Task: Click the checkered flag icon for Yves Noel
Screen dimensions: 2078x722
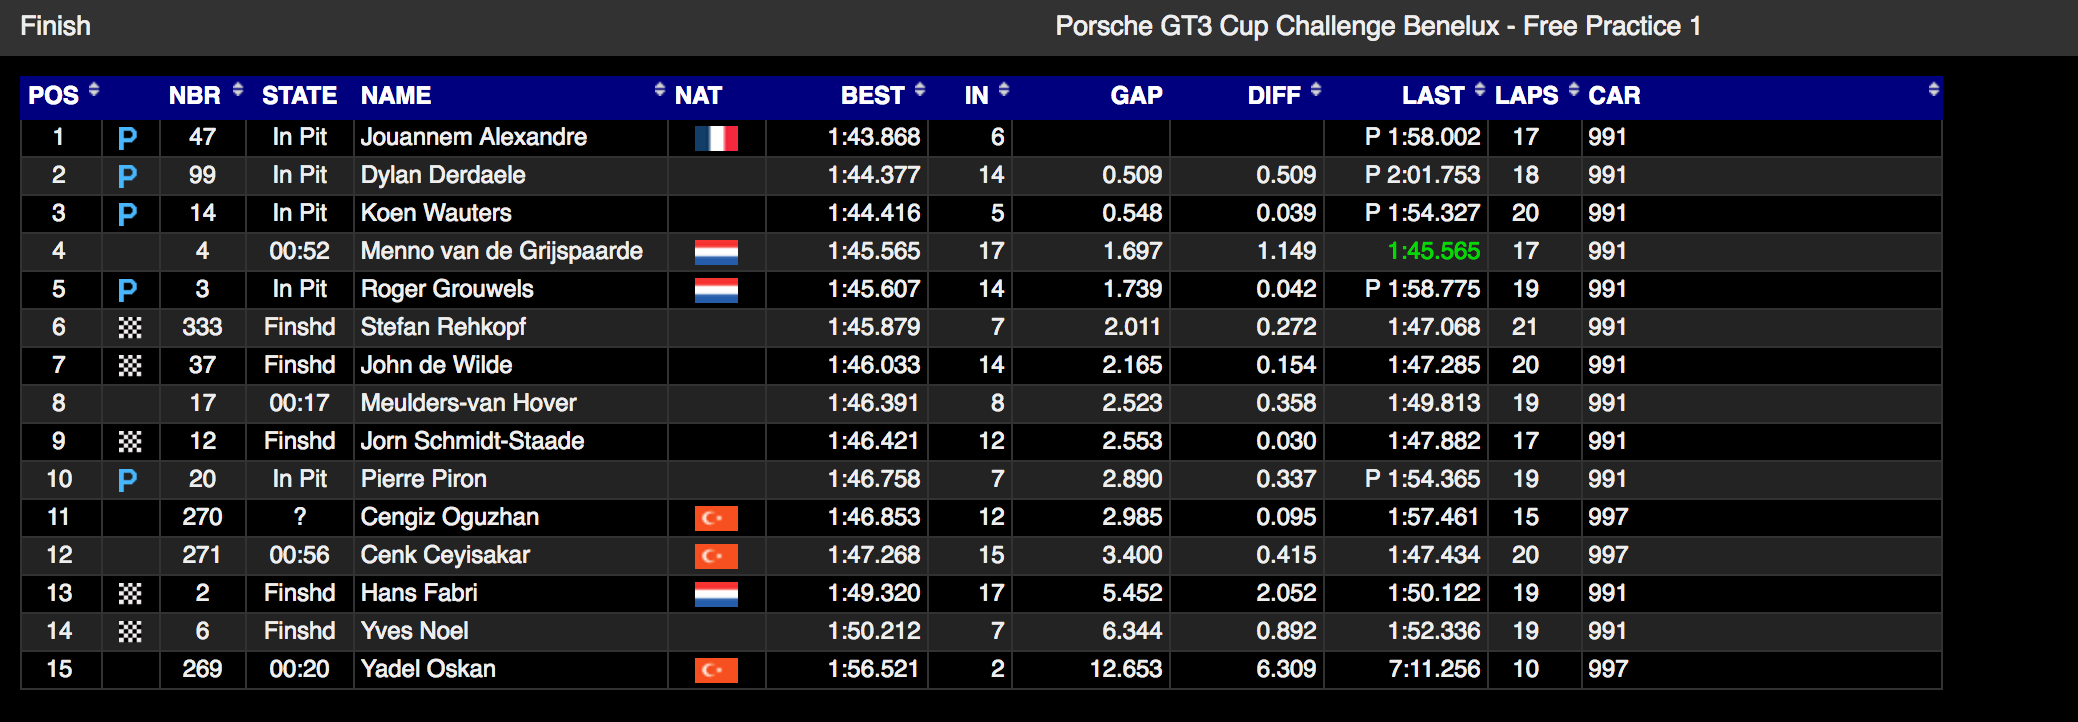Action: click(x=130, y=632)
